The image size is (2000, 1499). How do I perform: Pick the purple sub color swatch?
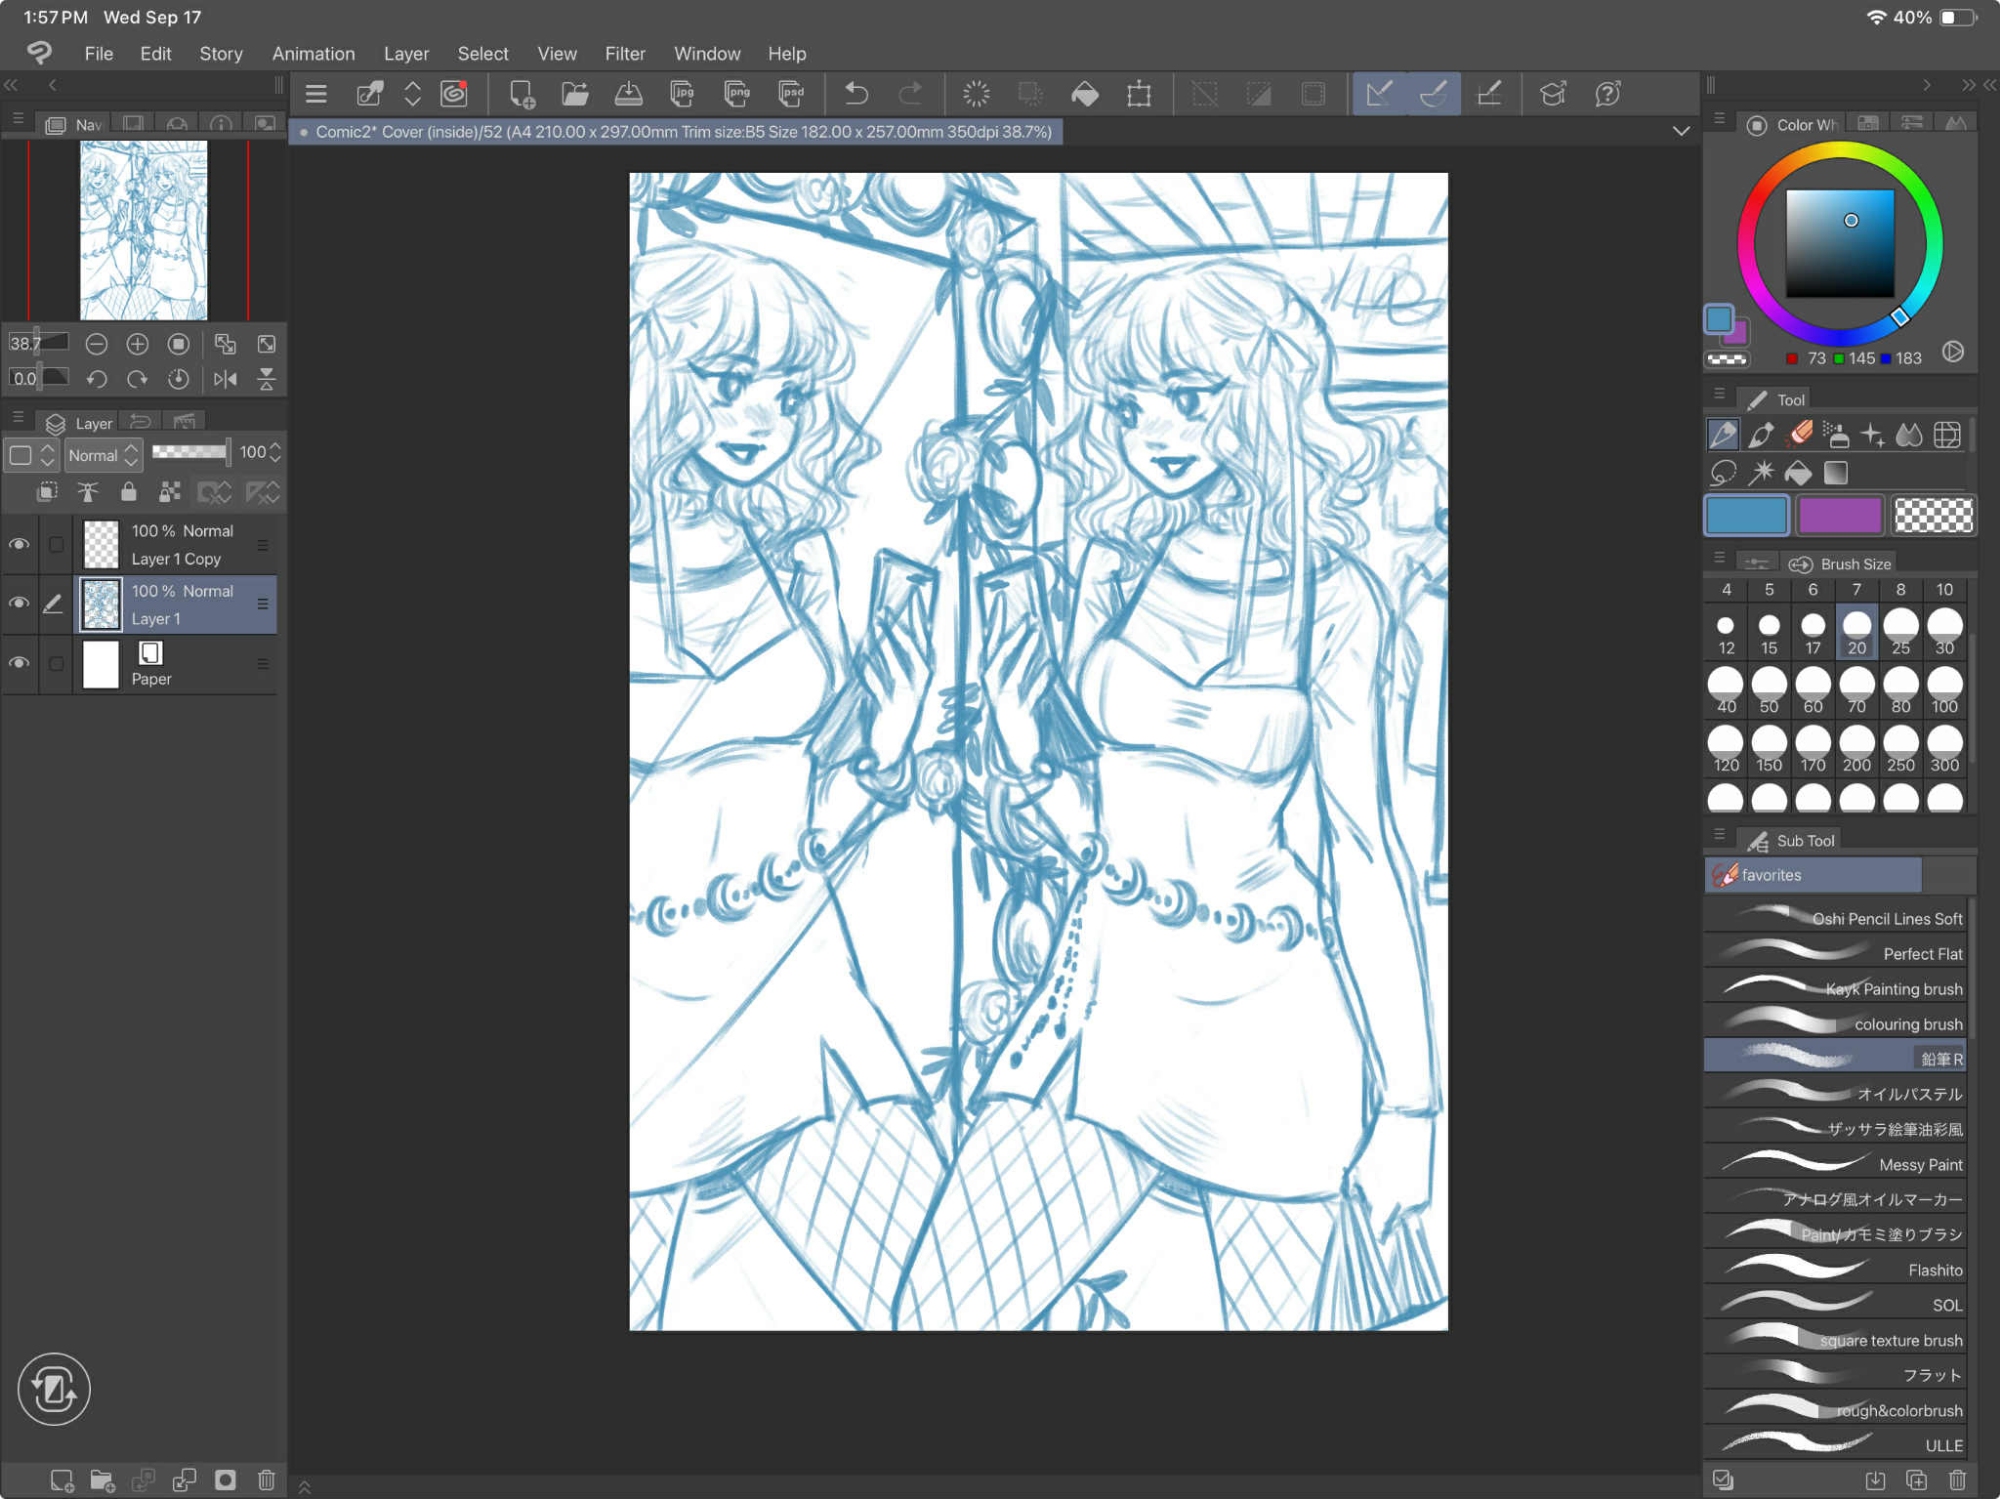pos(1839,516)
